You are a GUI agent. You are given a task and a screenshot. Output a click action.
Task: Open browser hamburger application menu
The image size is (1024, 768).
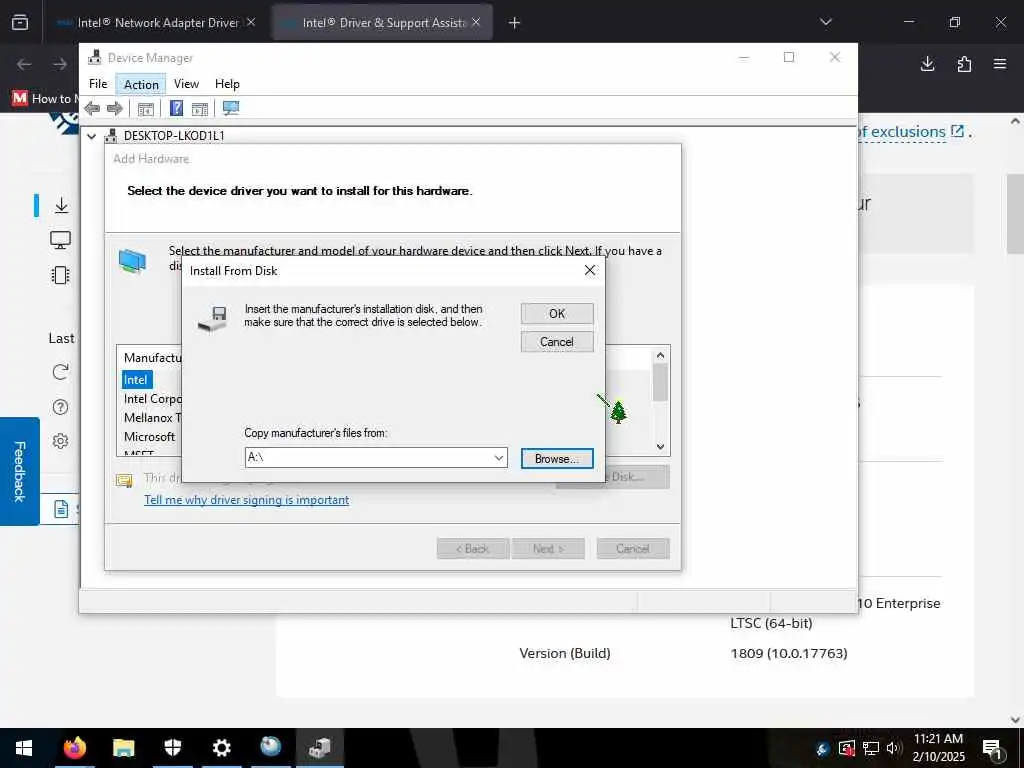1000,64
